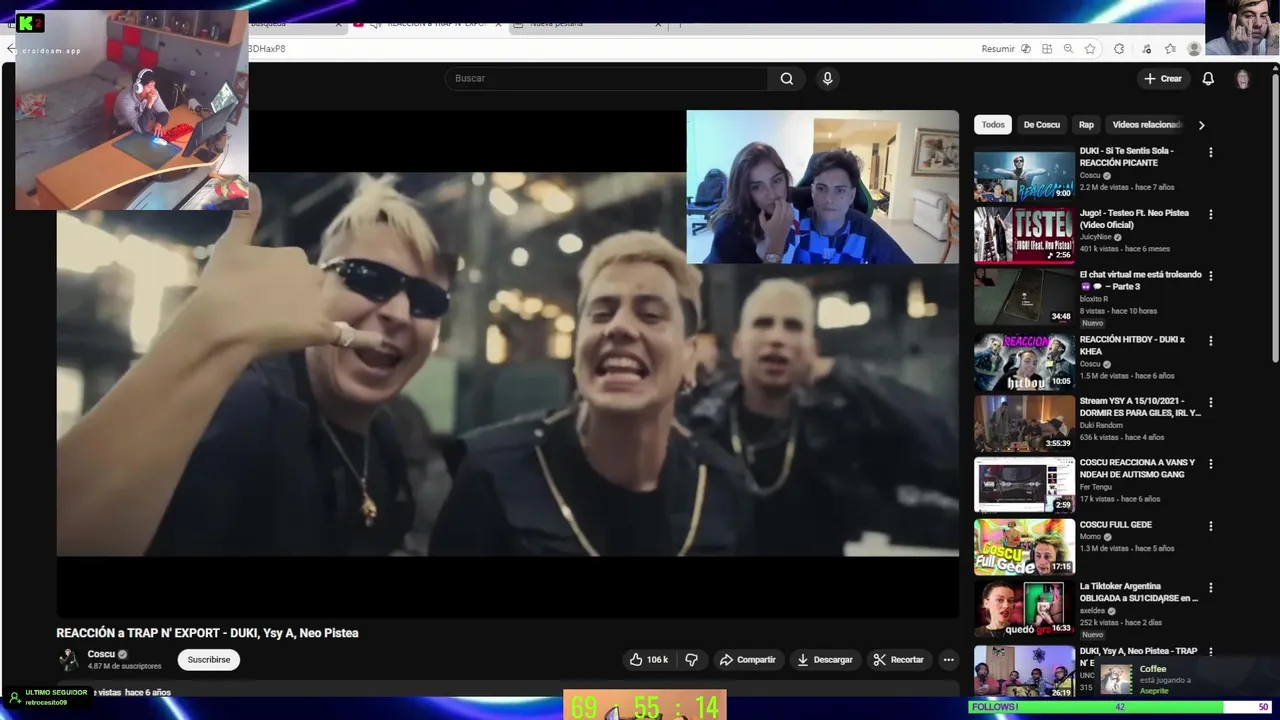1280x720 pixels.
Task: Open YouTube notifications bell
Action: coord(1208,78)
